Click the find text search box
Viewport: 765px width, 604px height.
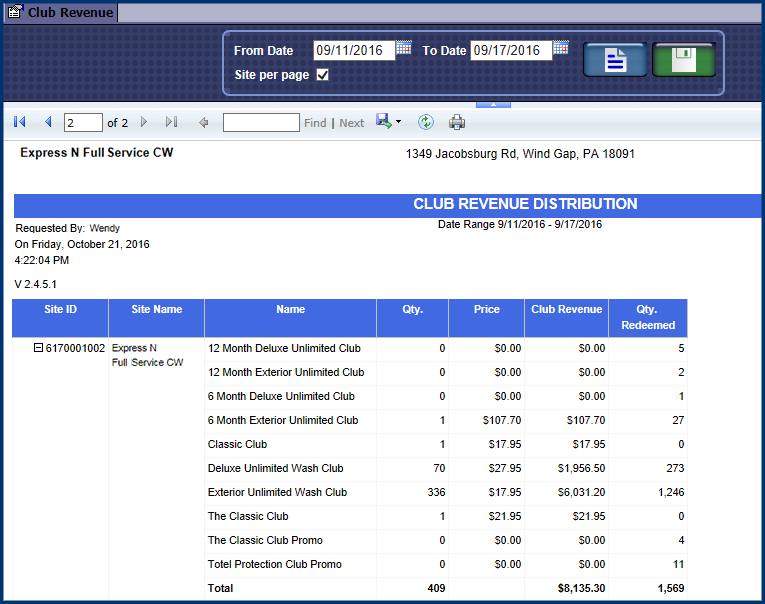click(260, 123)
